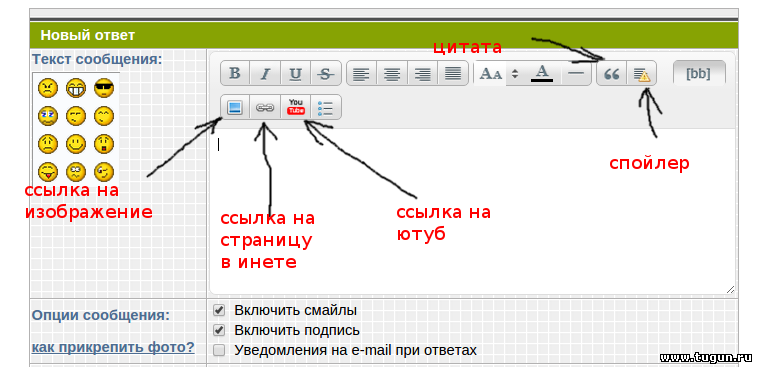Apply strikethrough formatting
Viewport: 757px width, 367px height.
pos(326,73)
